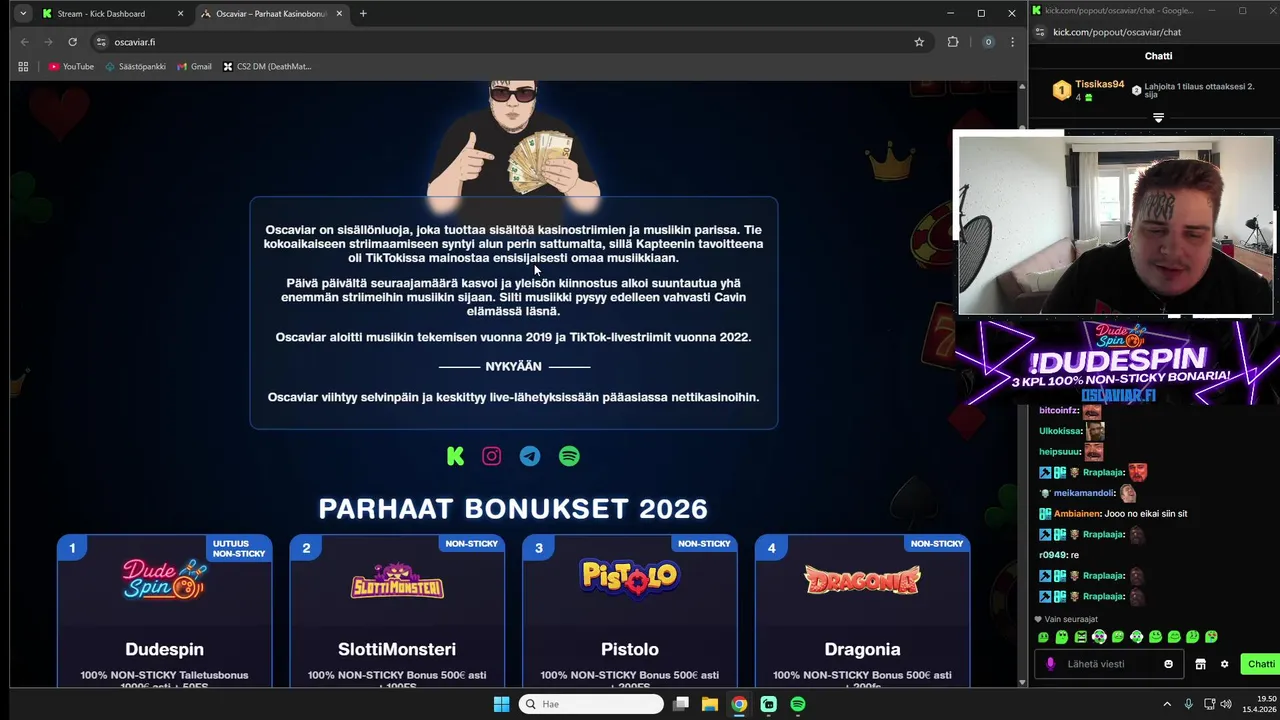Open chat page site info icon
1280x720 pixels.
(x=1040, y=32)
